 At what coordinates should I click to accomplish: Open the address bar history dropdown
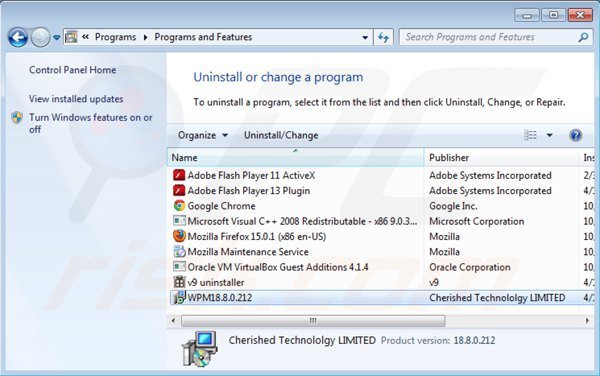tap(365, 37)
